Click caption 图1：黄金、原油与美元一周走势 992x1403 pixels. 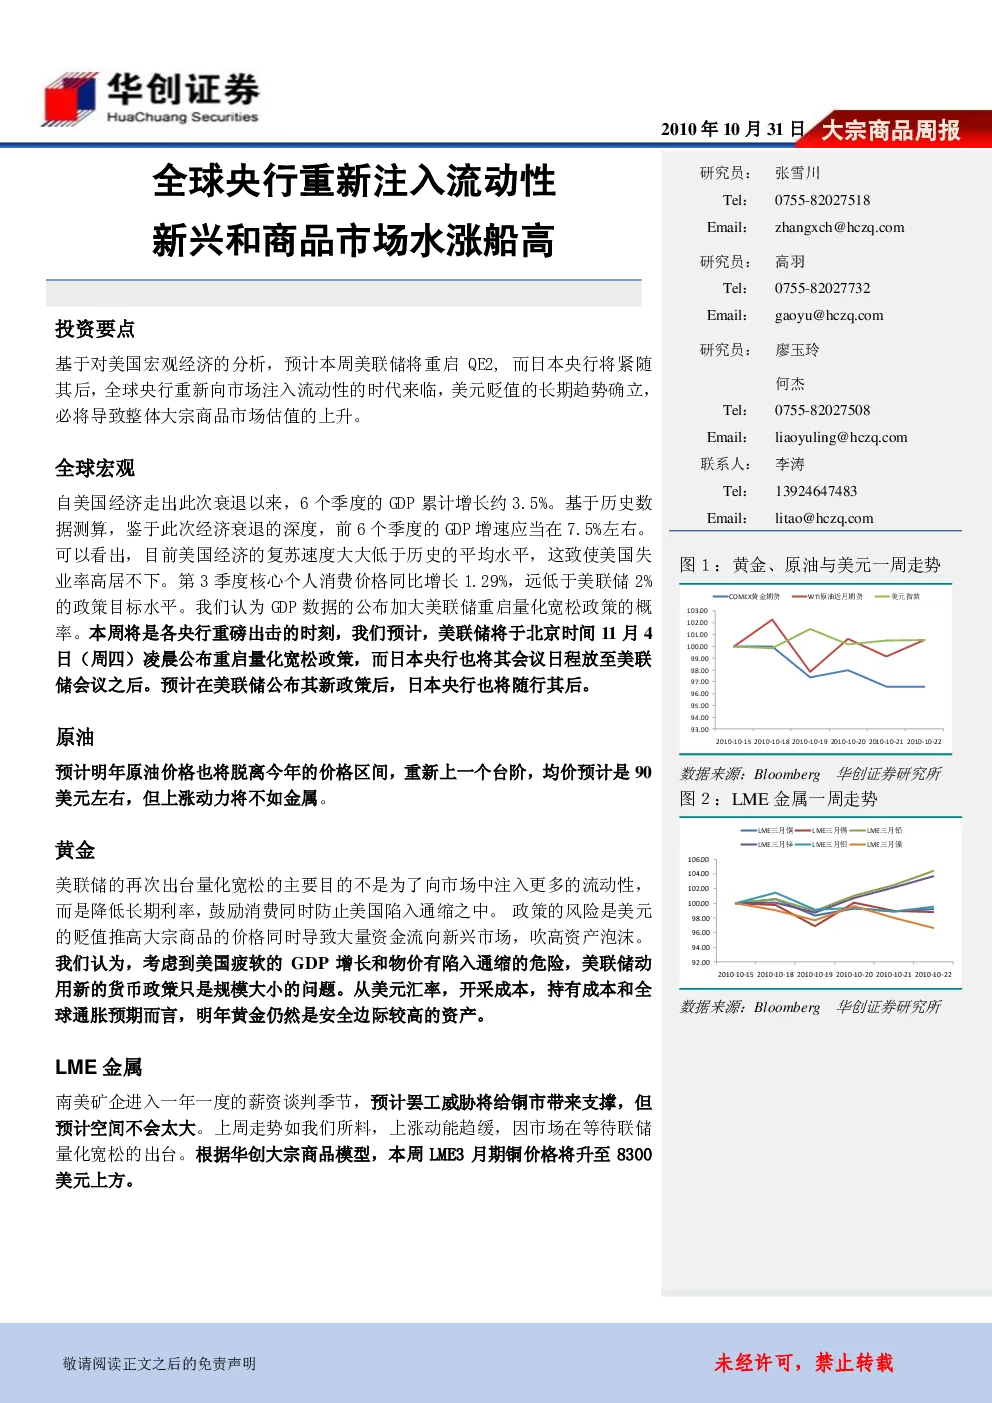pos(810,565)
